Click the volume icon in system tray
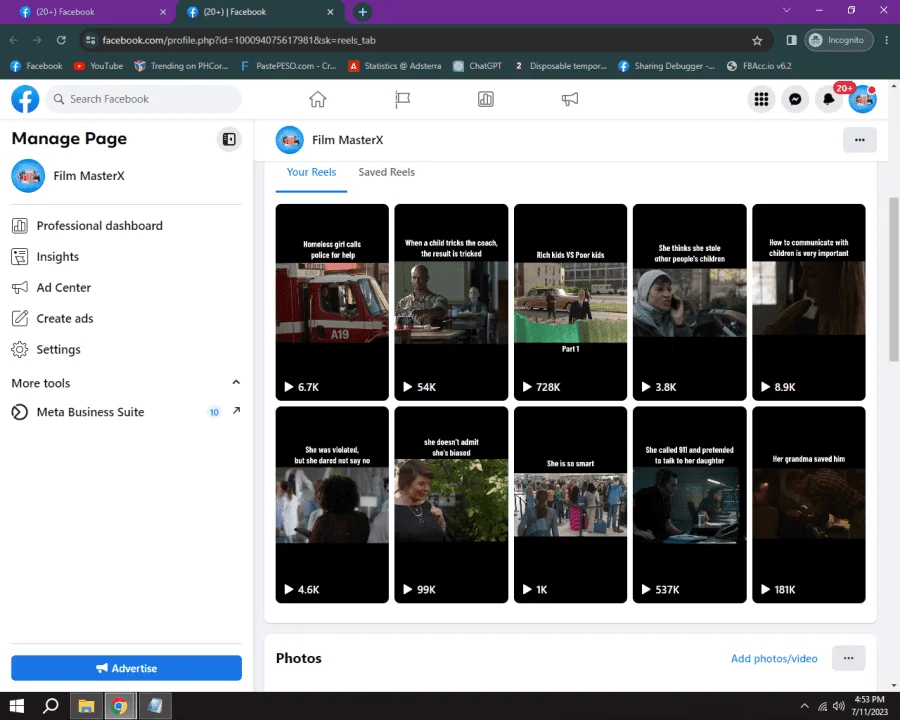Viewport: 900px width, 720px height. (x=839, y=706)
